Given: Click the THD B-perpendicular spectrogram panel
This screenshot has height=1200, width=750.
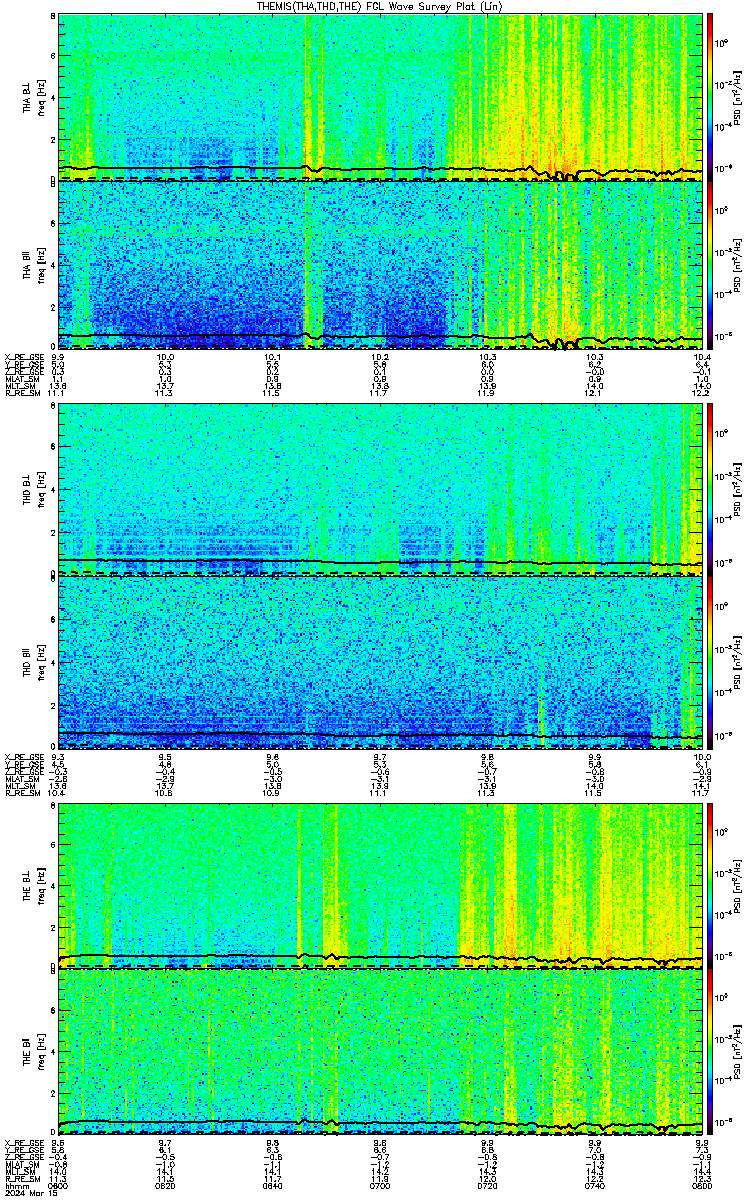Looking at the screenshot, I should point(380,490).
